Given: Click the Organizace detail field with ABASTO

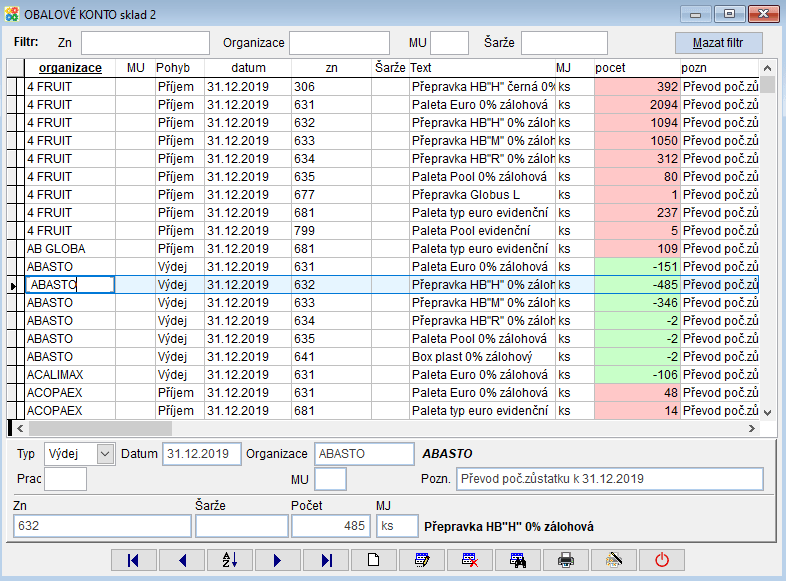Looking at the screenshot, I should (x=364, y=454).
